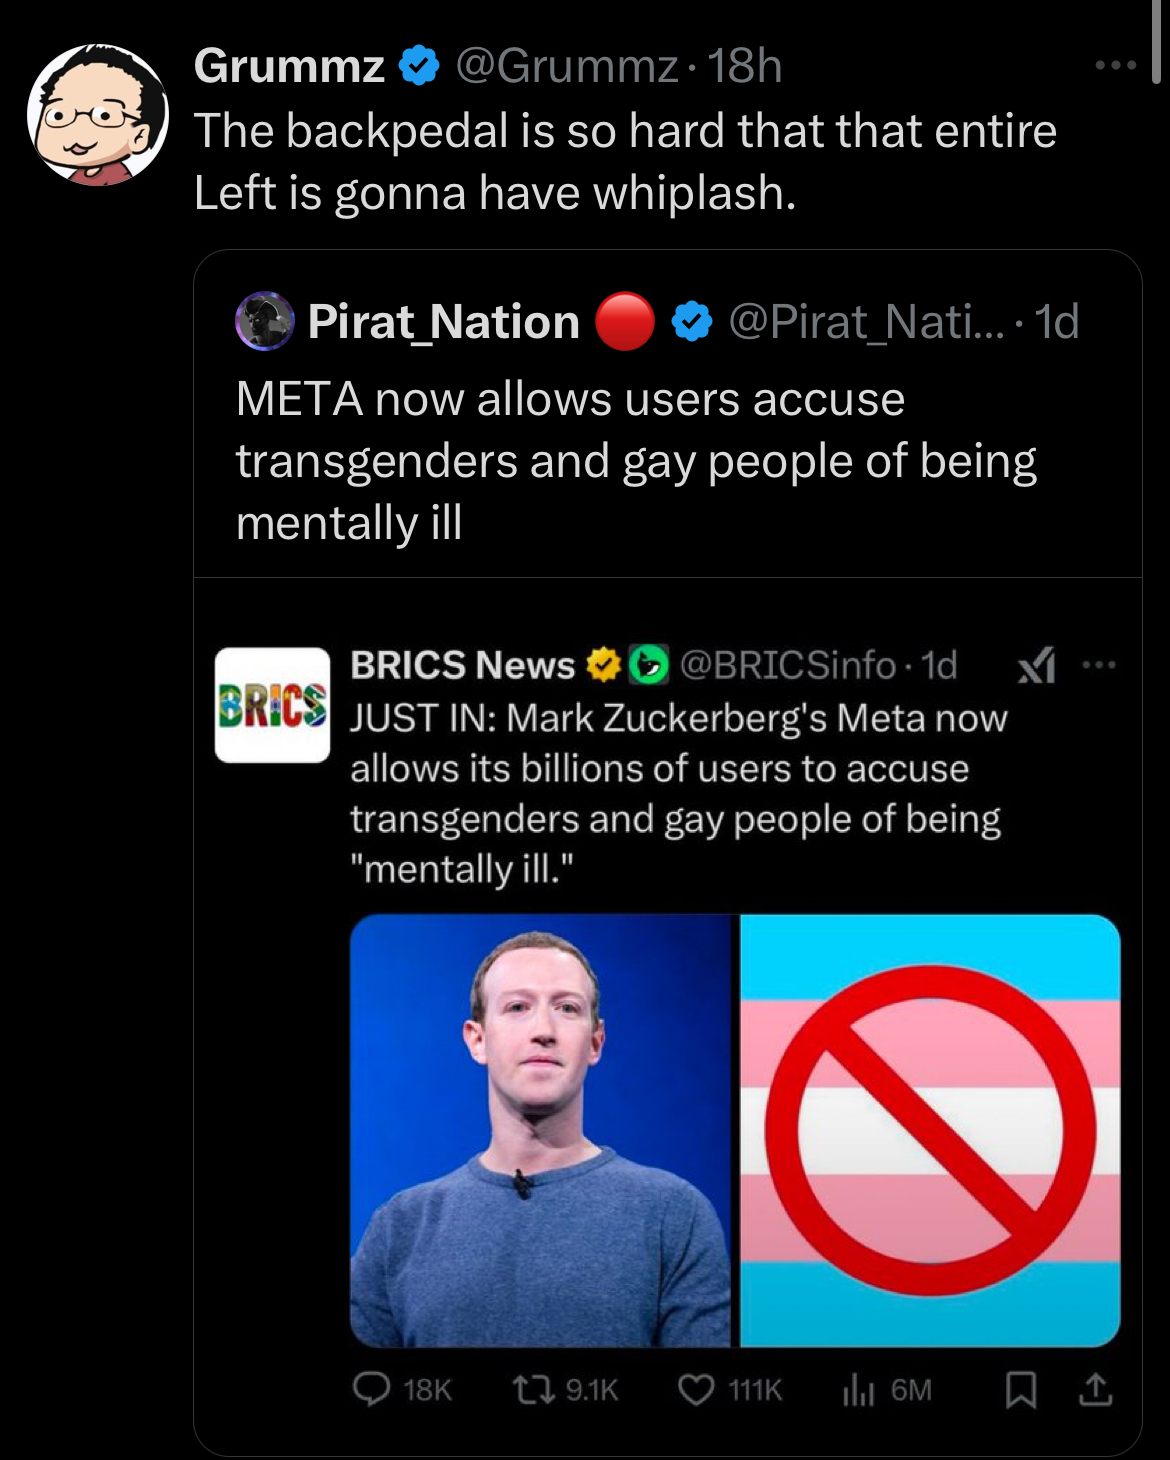
Task: Open BRICS News post three-dot menu
Action: tap(1098, 664)
